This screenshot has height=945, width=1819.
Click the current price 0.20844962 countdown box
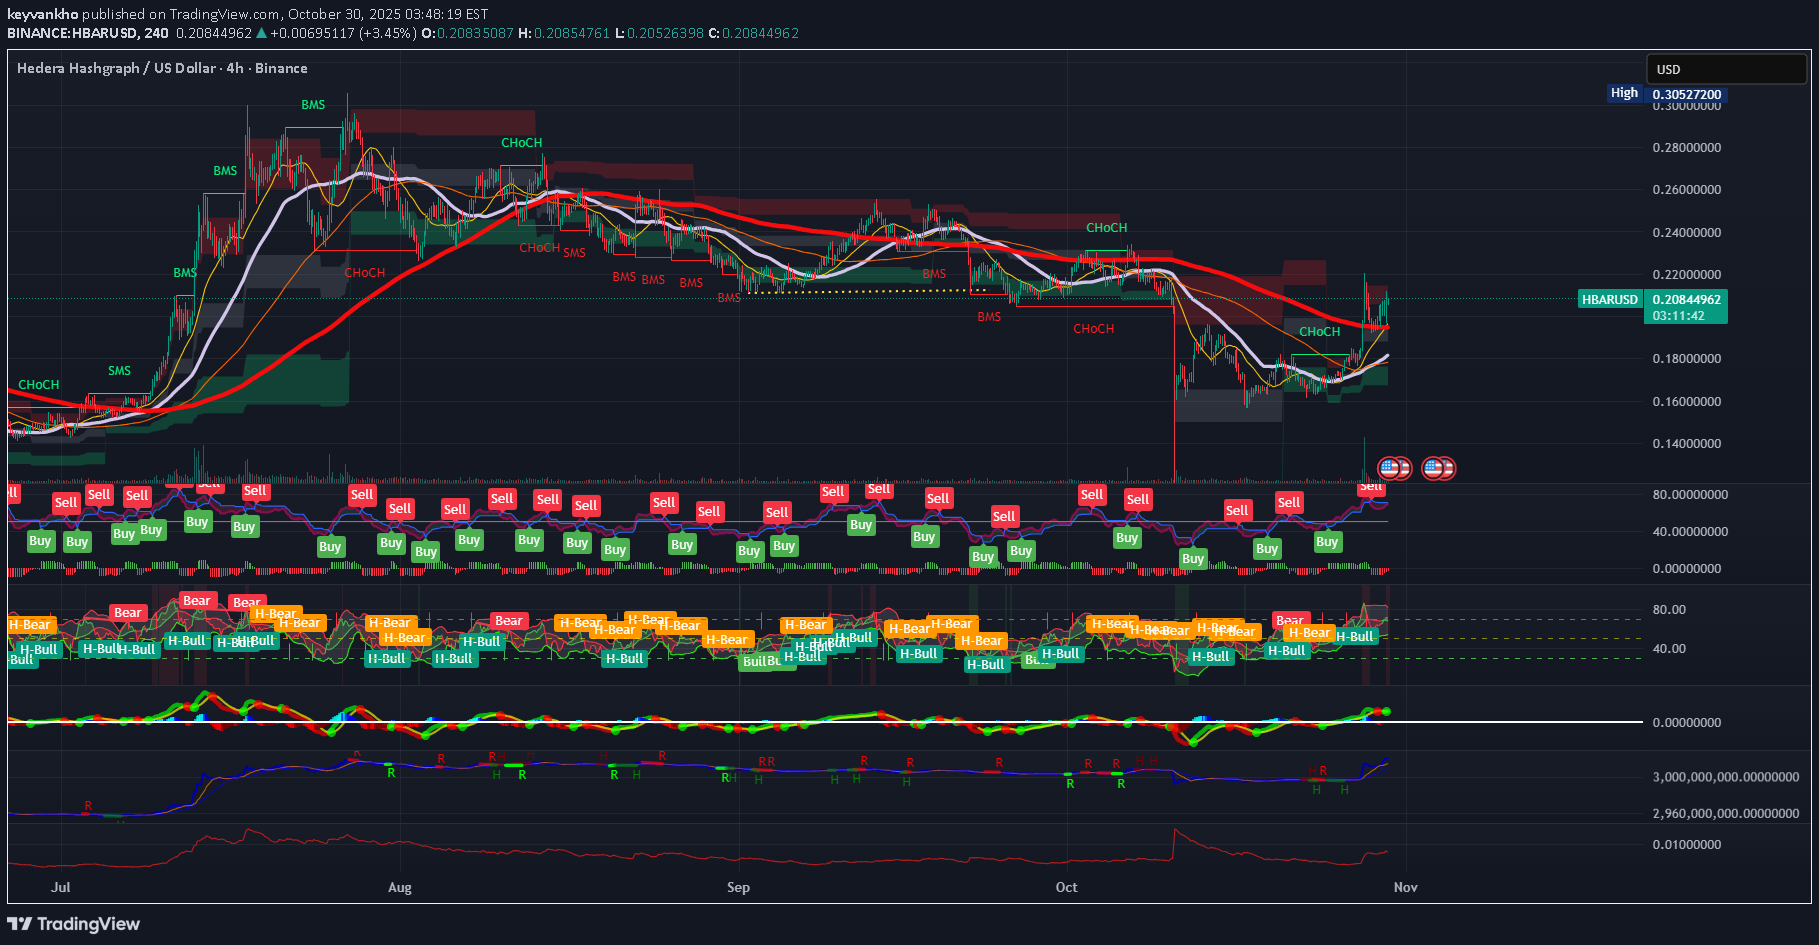1685,307
